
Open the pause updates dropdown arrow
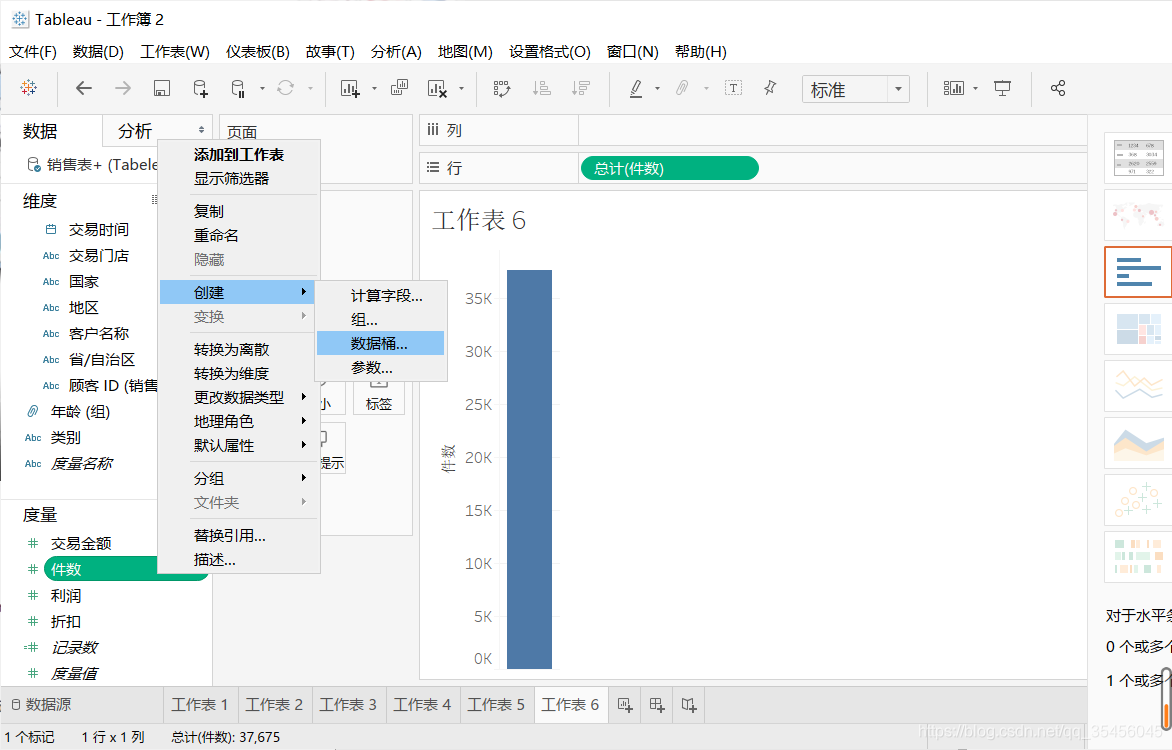pos(262,88)
